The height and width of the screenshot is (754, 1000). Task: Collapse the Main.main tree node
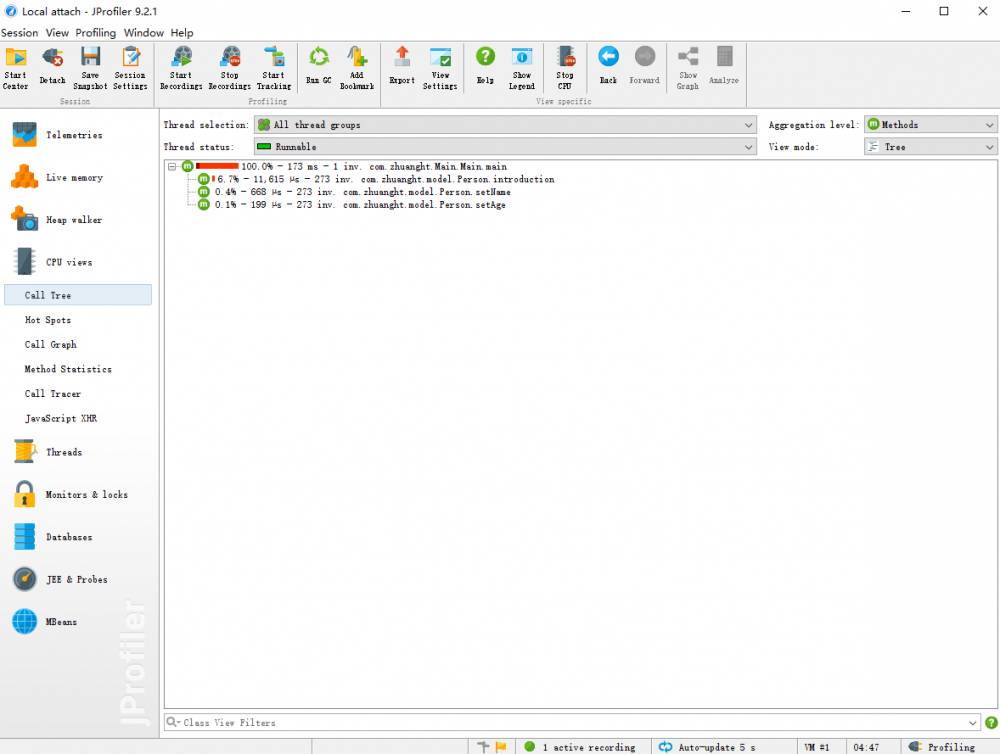pyautogui.click(x=172, y=166)
